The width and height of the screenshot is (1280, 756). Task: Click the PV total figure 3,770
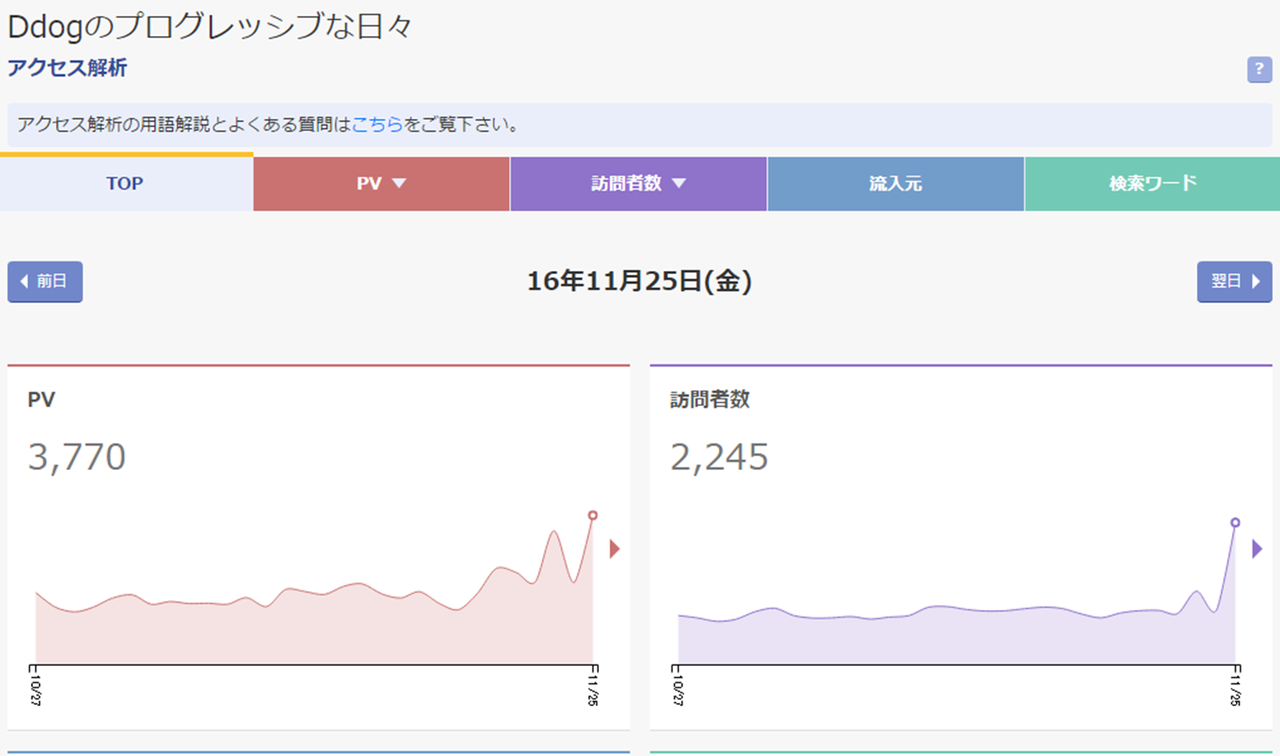click(x=74, y=455)
